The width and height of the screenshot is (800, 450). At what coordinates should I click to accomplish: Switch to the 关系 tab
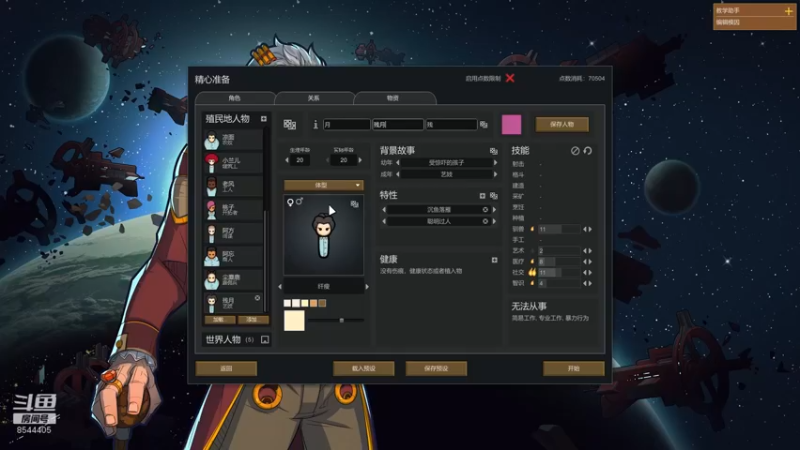pyautogui.click(x=314, y=98)
